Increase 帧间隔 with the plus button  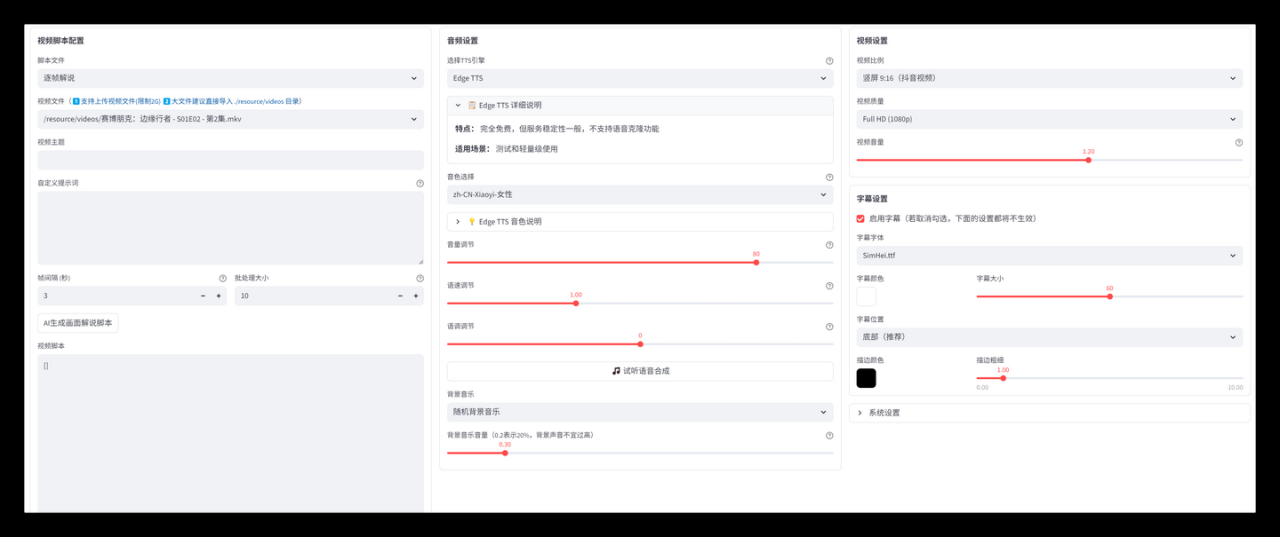click(218, 296)
